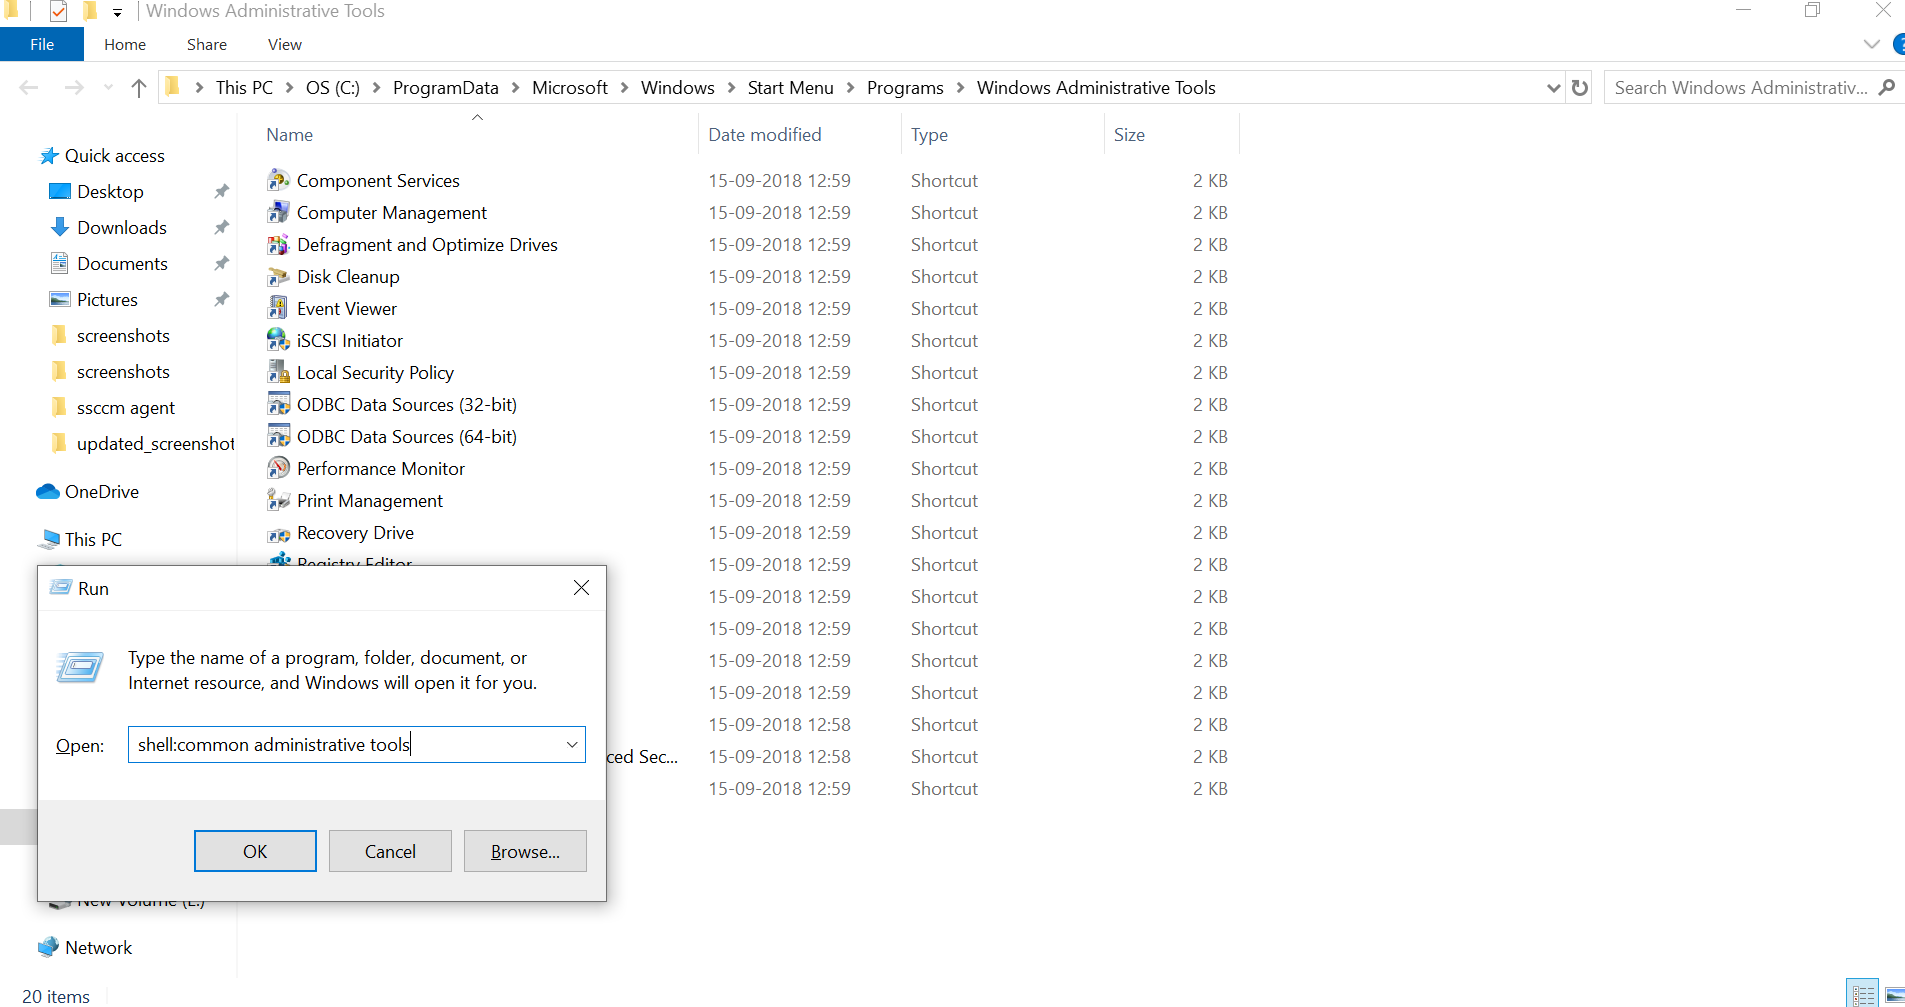Select ODBC Data Sources (64-bit) shortcut
The height and width of the screenshot is (1007, 1905).
click(406, 436)
